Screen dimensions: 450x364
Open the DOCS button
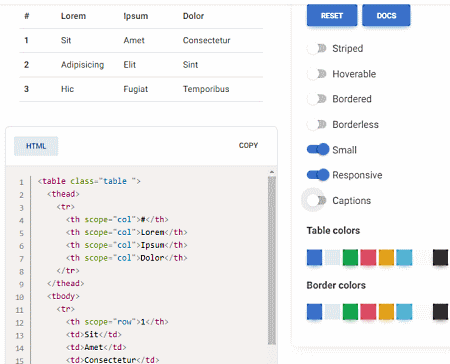pos(386,15)
